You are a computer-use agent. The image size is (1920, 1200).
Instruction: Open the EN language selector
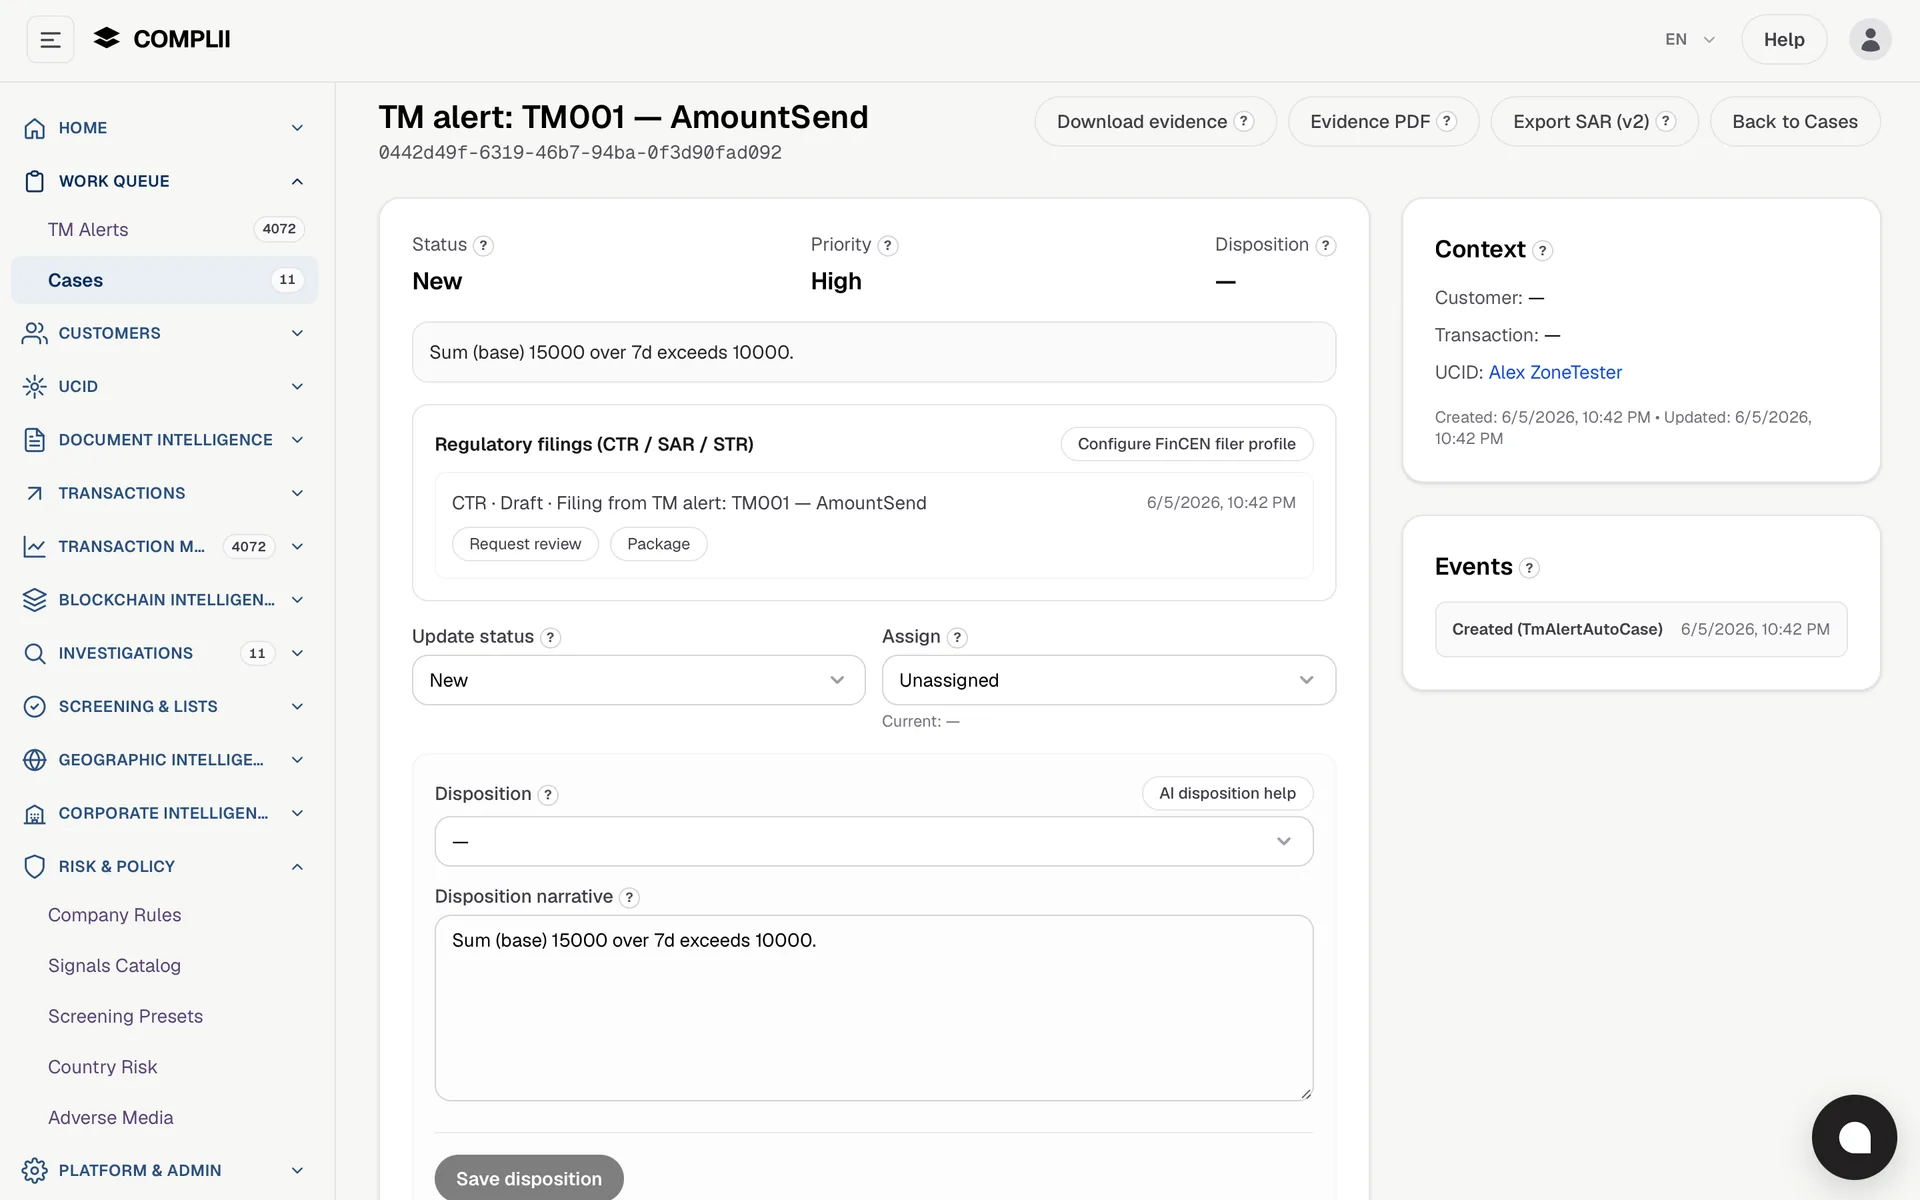(x=1690, y=40)
